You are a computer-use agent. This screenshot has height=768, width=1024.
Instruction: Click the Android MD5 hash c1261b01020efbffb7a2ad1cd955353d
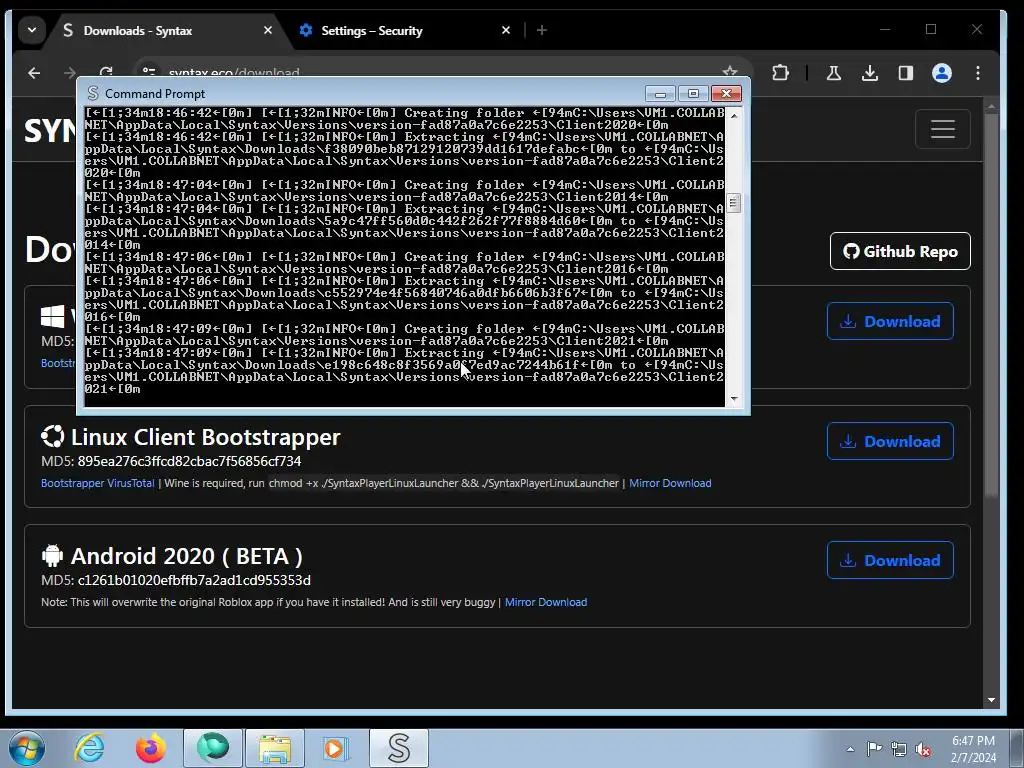click(x=194, y=580)
